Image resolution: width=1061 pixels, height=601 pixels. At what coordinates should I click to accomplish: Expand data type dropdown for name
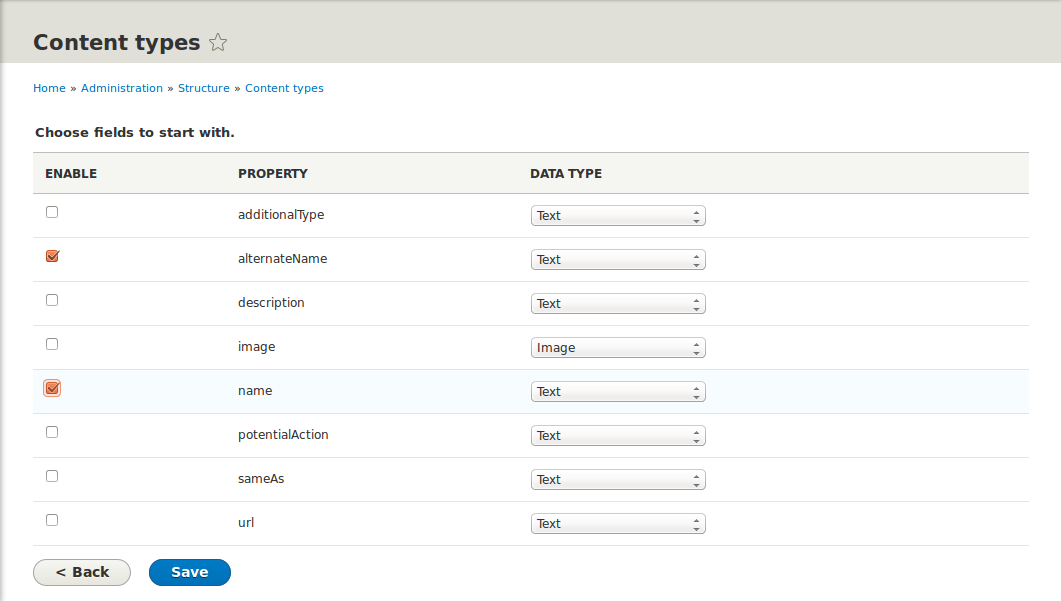[617, 392]
